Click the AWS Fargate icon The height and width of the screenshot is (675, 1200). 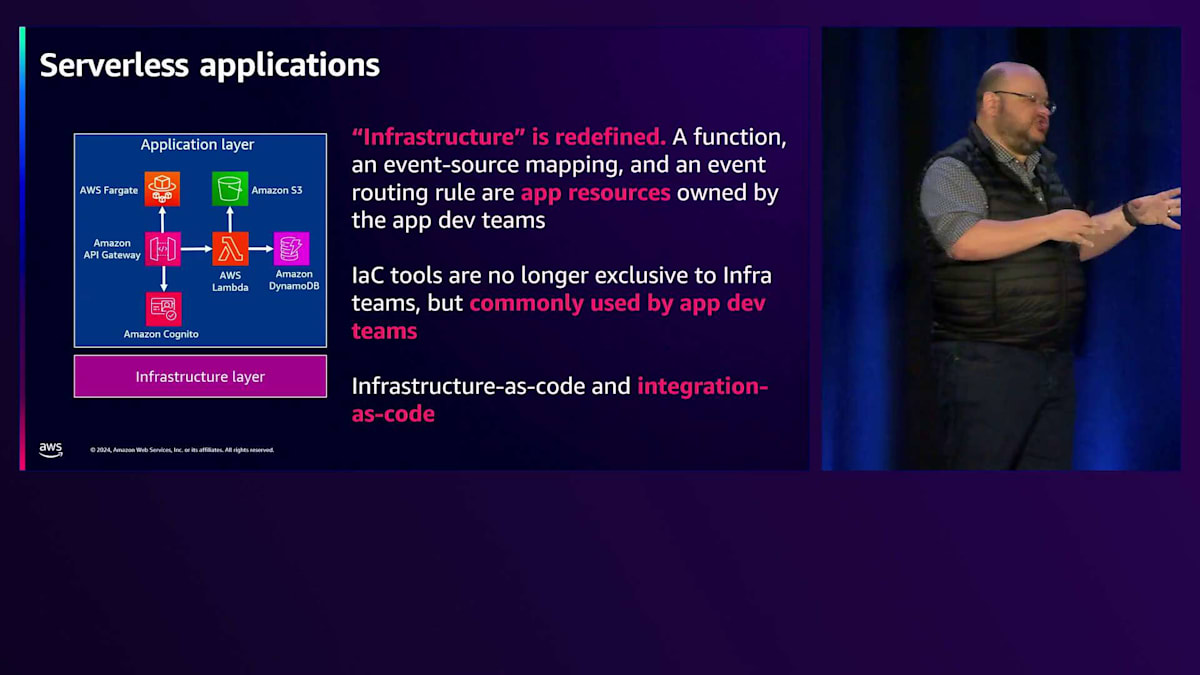(x=162, y=188)
